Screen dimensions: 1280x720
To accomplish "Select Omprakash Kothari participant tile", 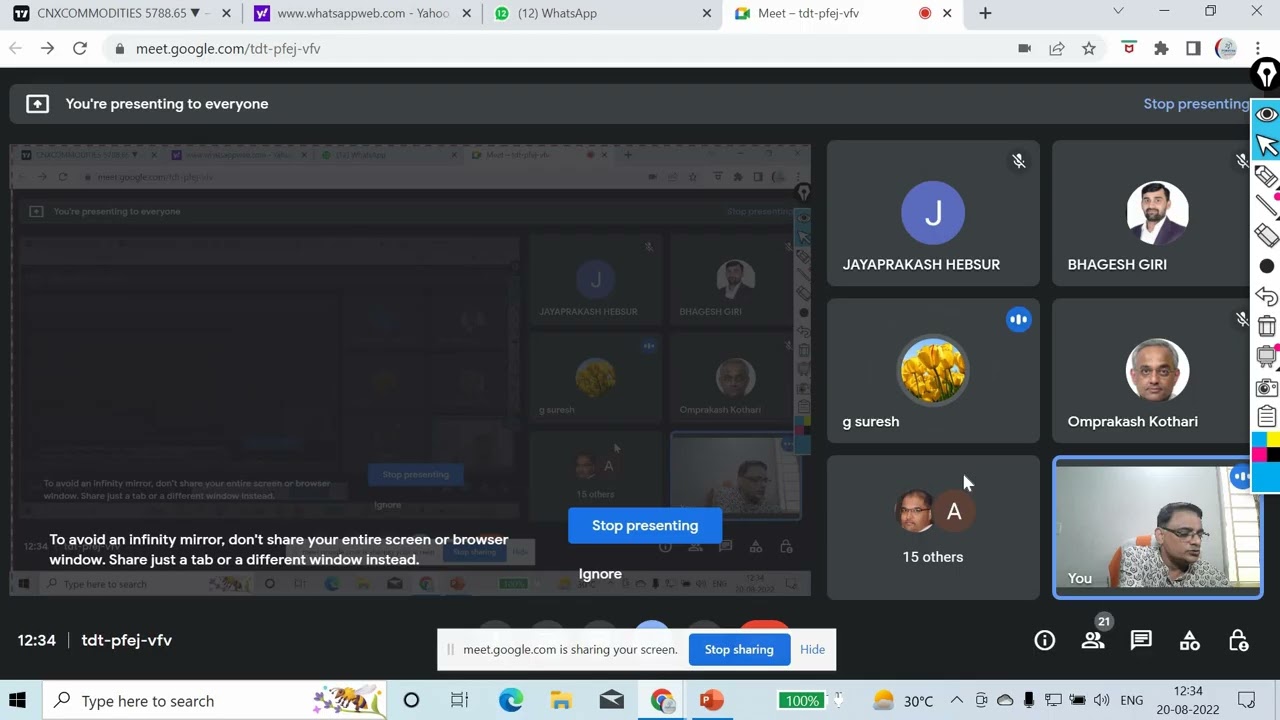I will coord(1157,371).
